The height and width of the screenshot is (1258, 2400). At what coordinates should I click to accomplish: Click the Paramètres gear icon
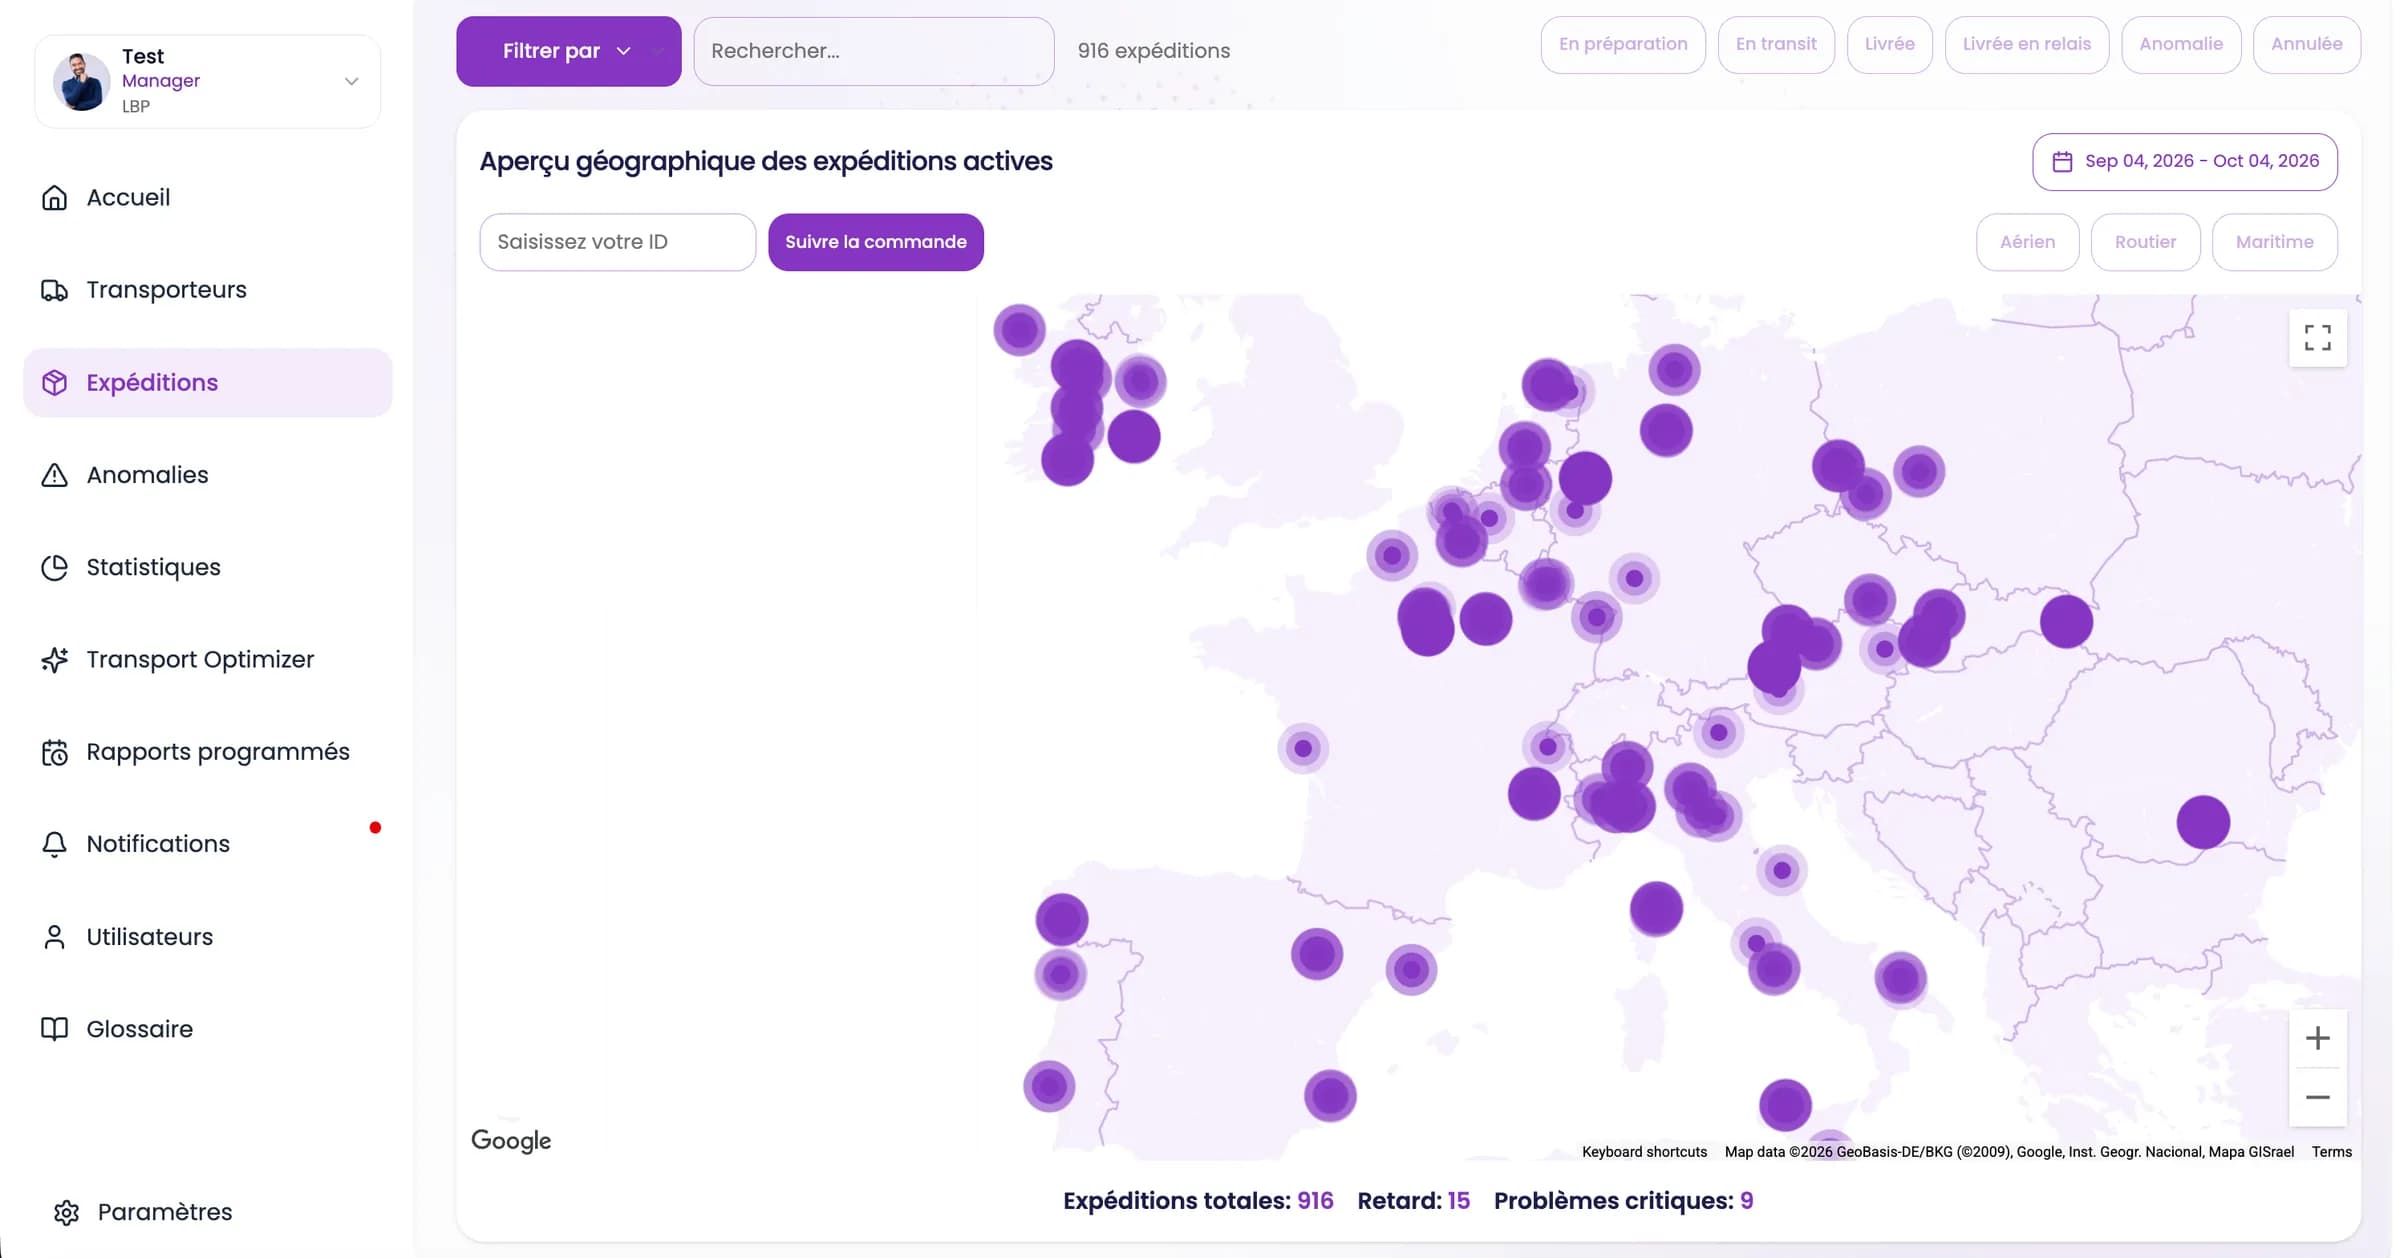click(66, 1212)
